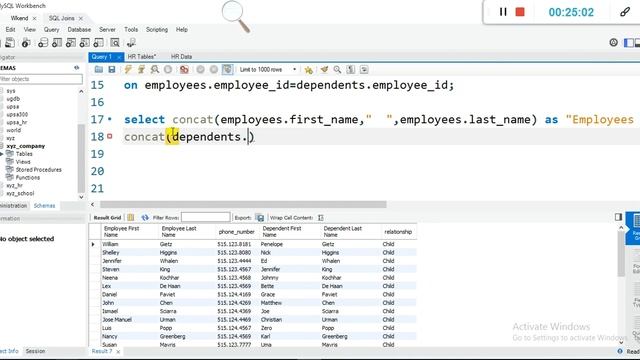640x360 pixels.
Task: Select the xyz_company schema
Action: click(25, 146)
